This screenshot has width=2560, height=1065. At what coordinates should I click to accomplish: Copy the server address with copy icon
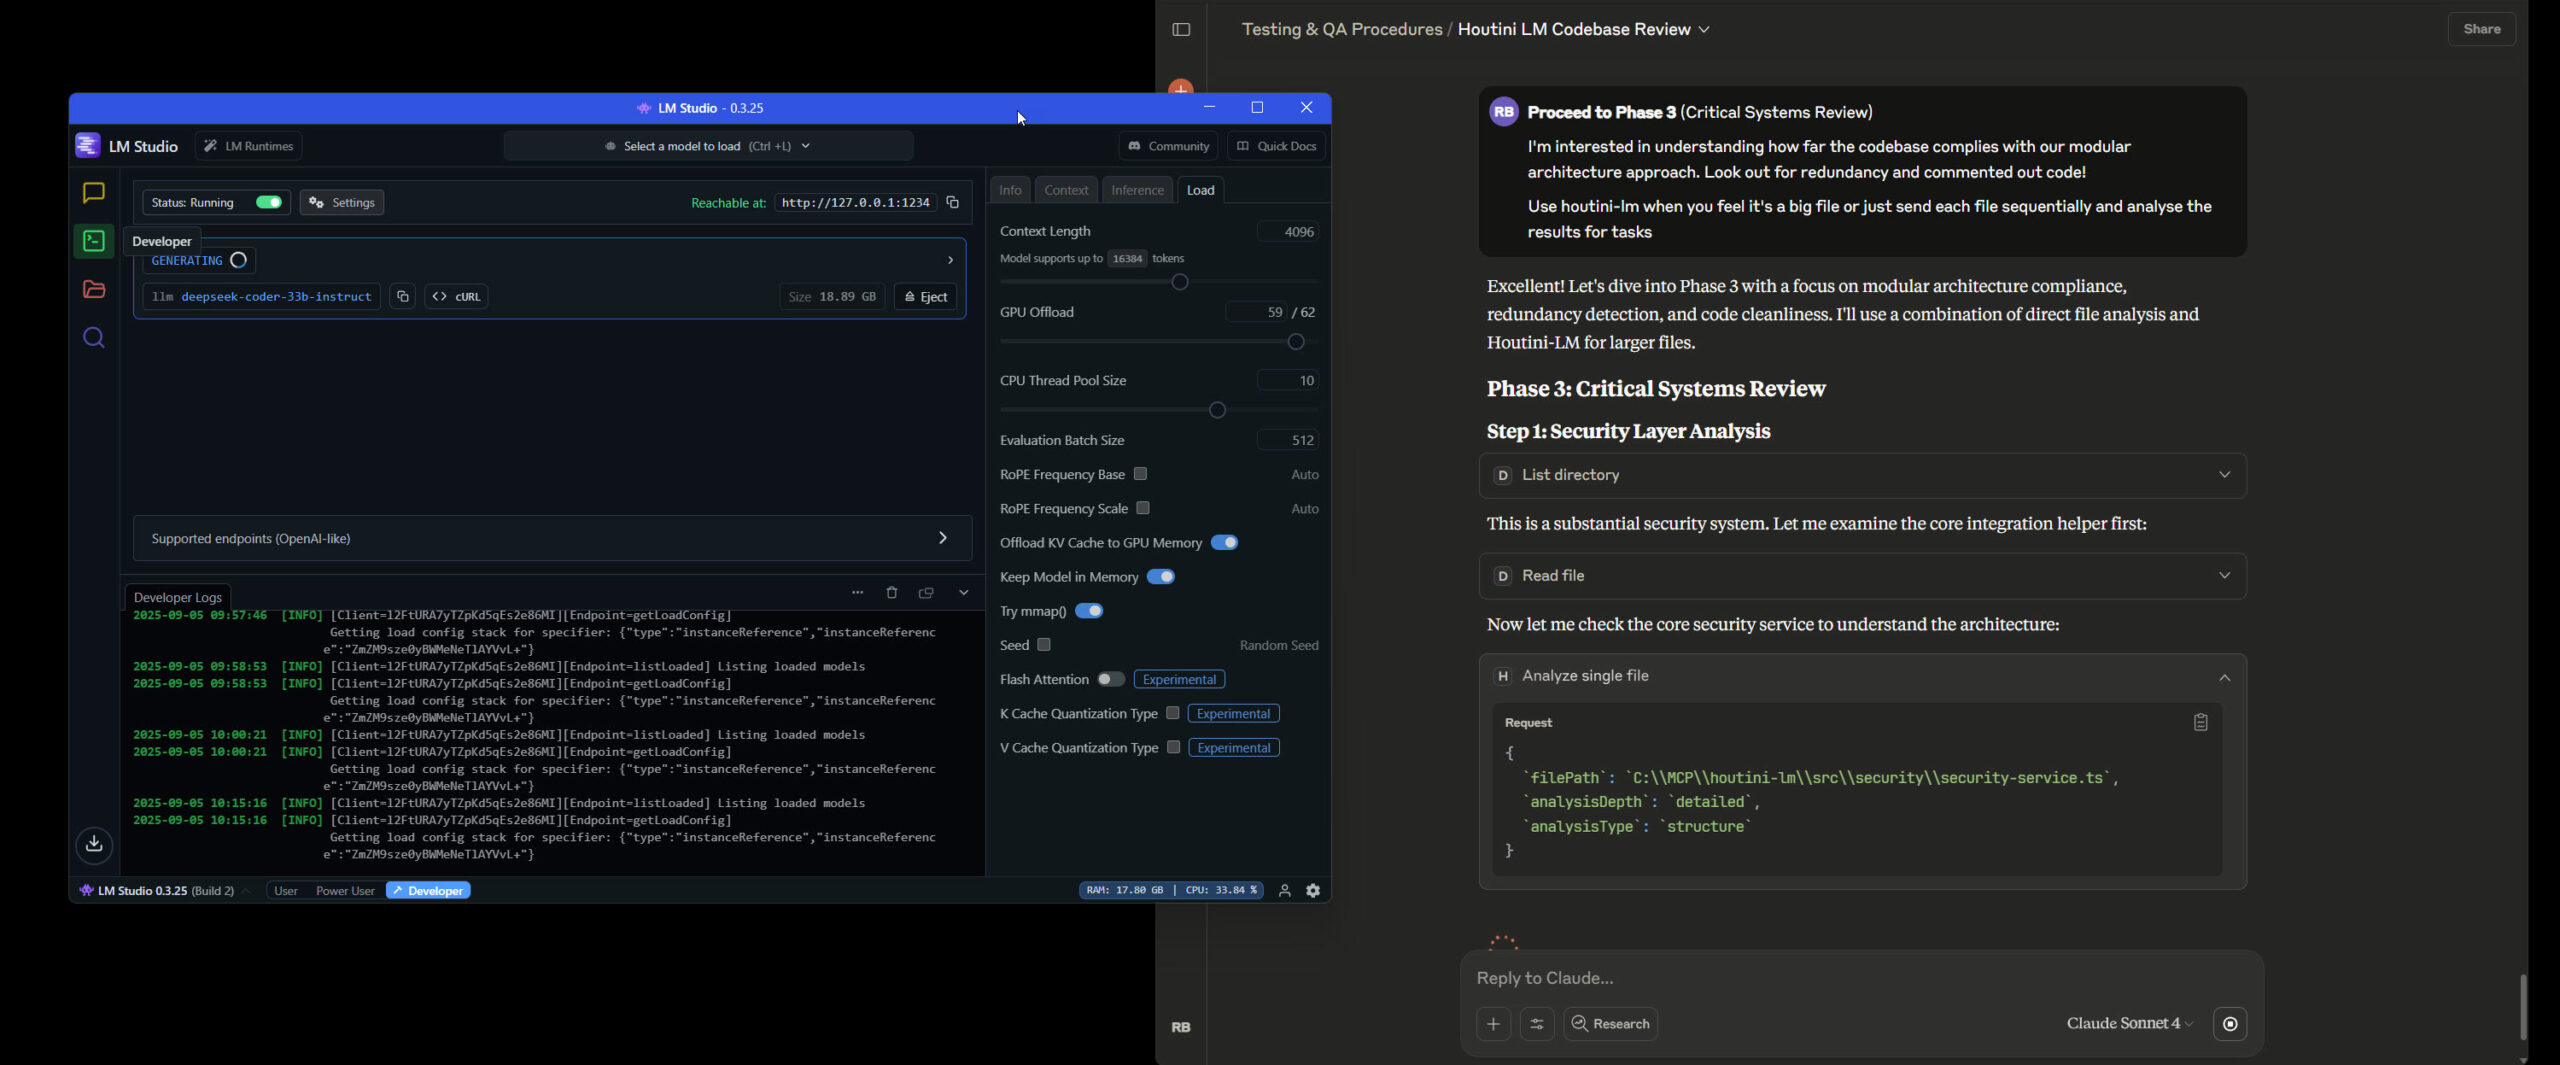[953, 202]
